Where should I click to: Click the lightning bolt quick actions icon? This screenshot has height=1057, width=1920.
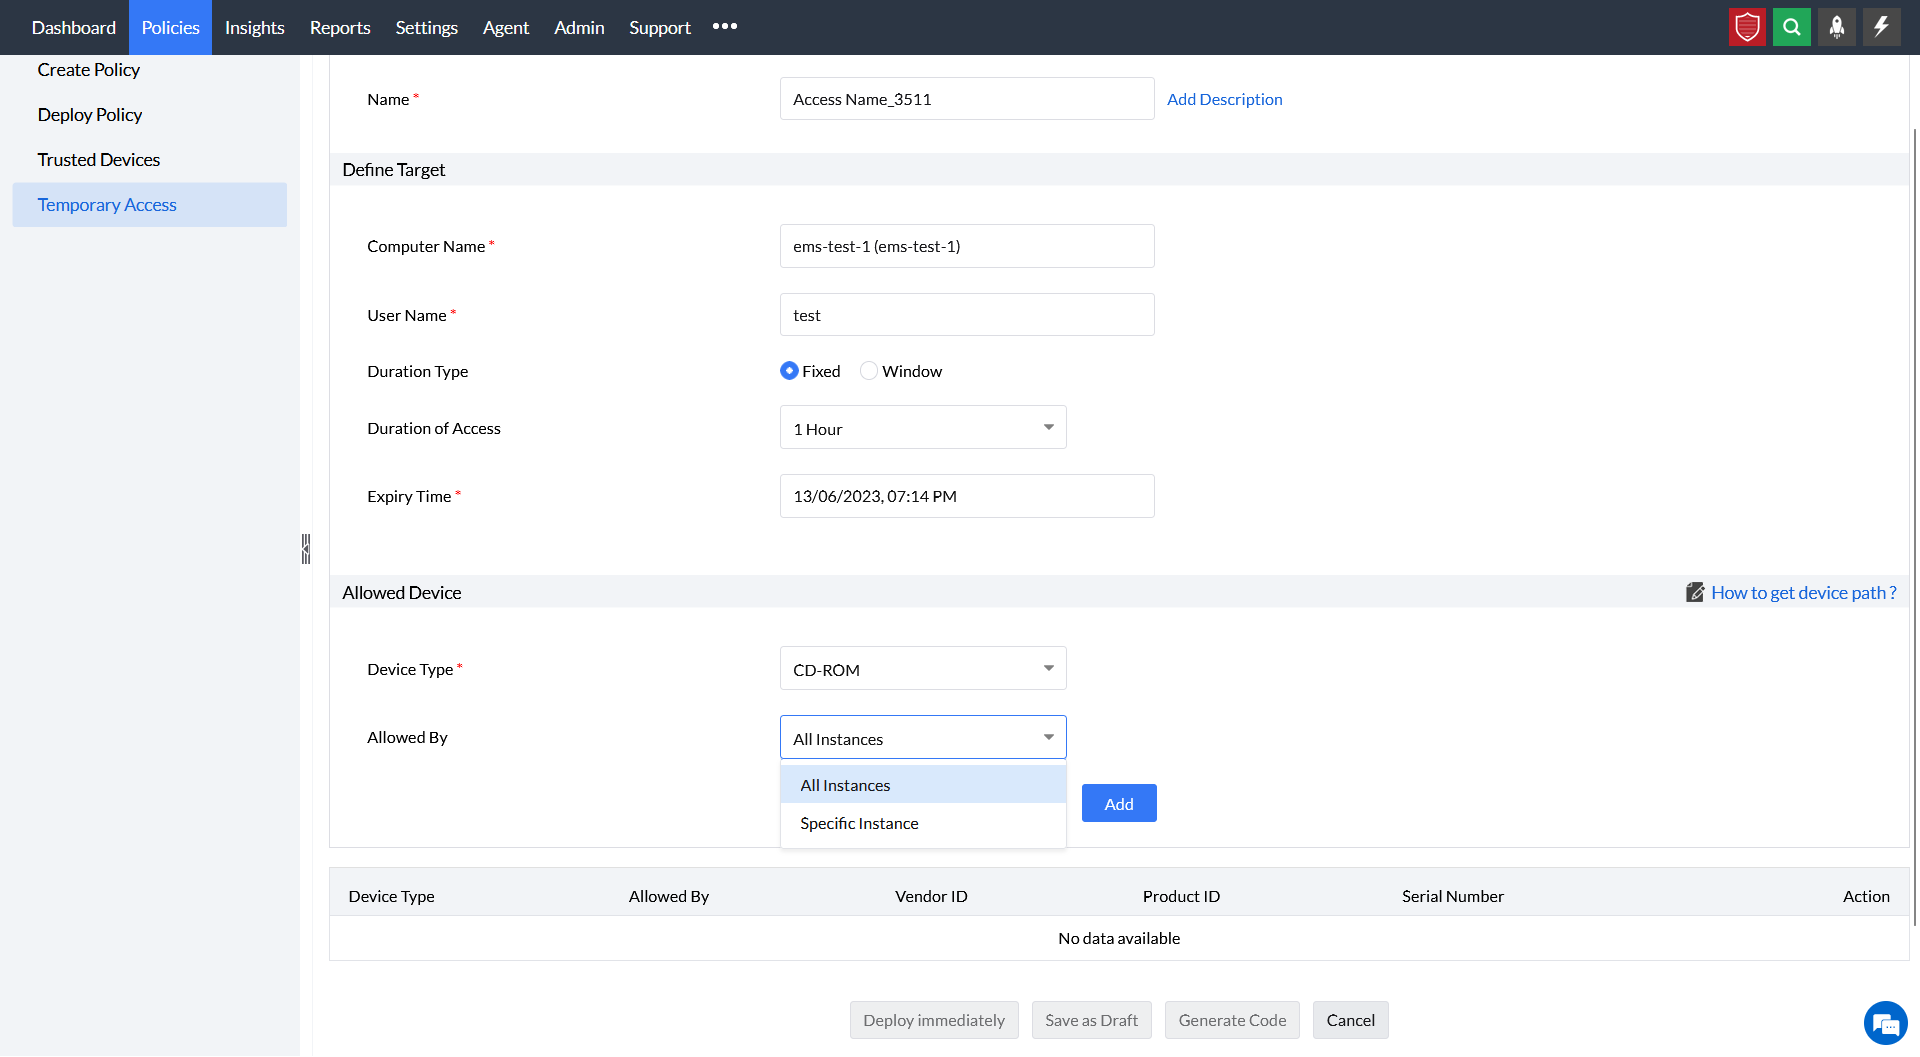point(1881,27)
